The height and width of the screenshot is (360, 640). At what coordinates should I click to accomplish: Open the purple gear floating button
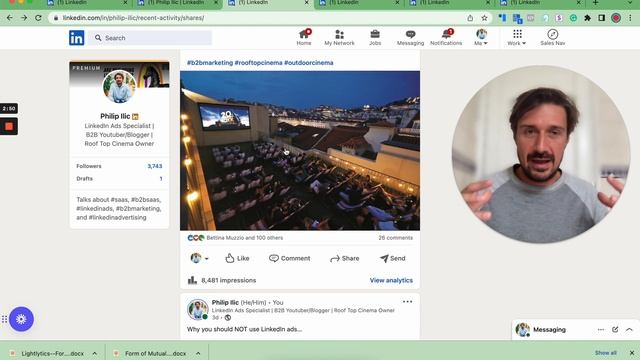click(x=21, y=319)
